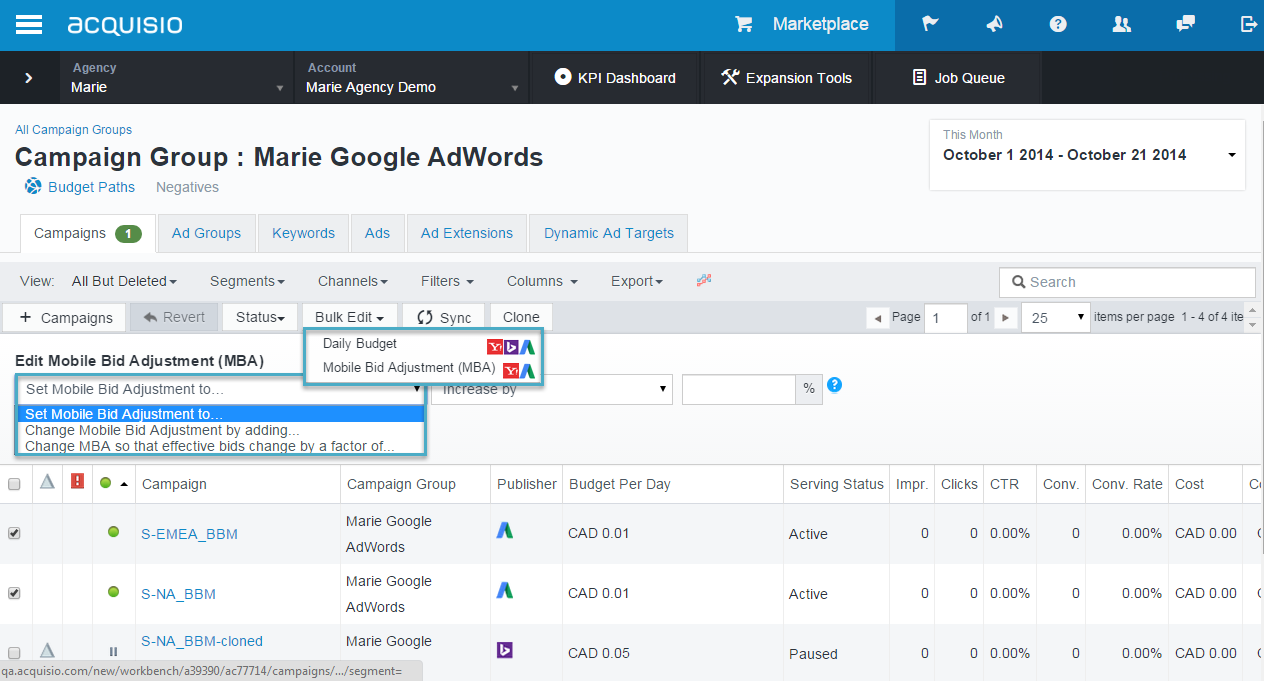Open the users icon in header
The width and height of the screenshot is (1264, 681).
[x=1122, y=24]
